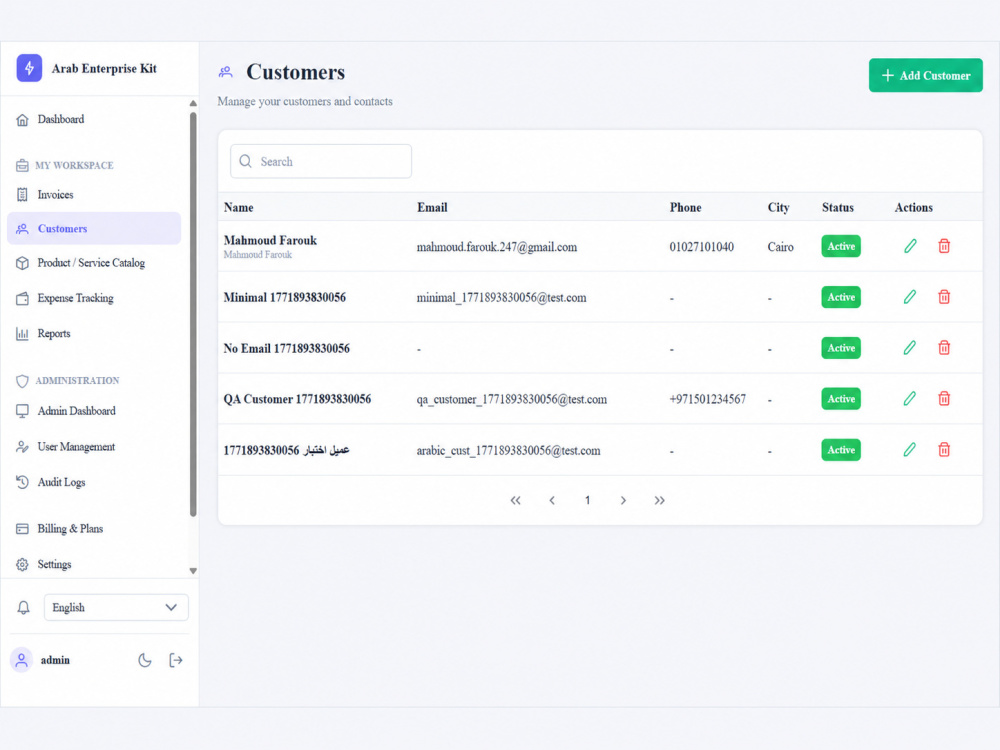
Task: Click the Active badge for No Email customer
Action: (x=841, y=348)
